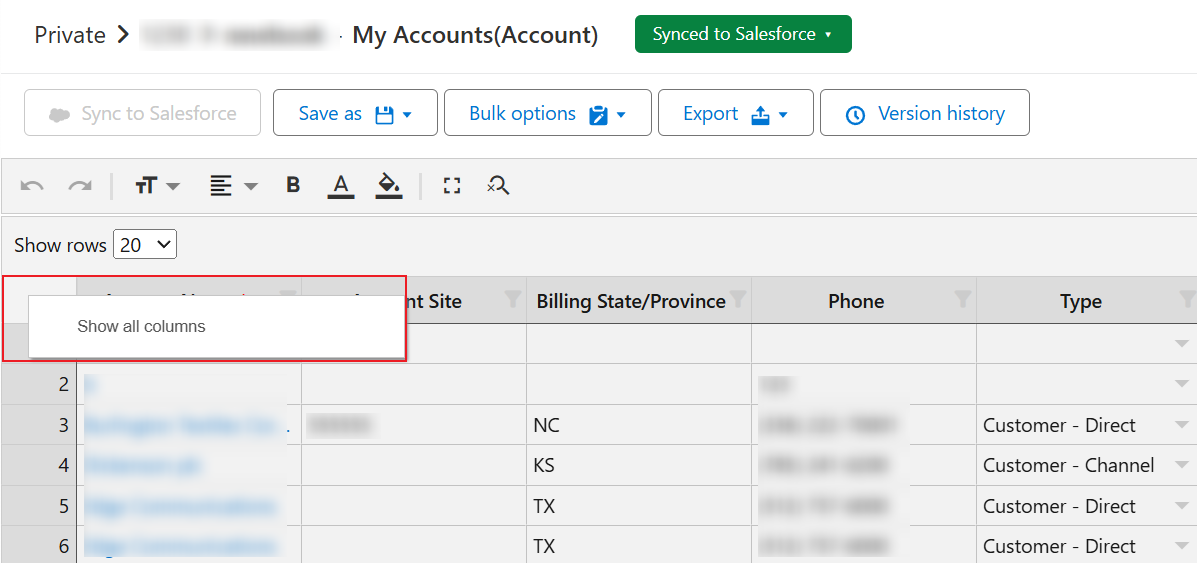Undo the last edit
The width and height of the screenshot is (1197, 563).
[32, 185]
